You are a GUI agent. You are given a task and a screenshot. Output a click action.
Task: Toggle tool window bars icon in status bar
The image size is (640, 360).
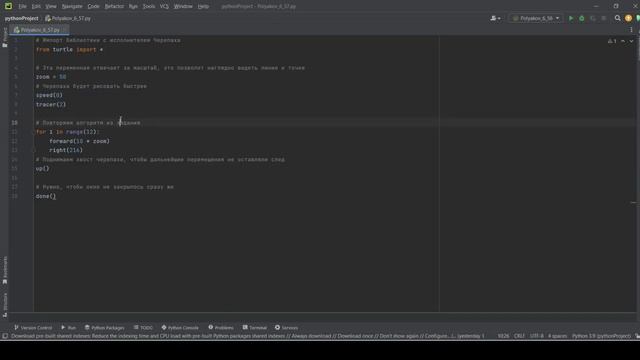pyautogui.click(x=5, y=336)
